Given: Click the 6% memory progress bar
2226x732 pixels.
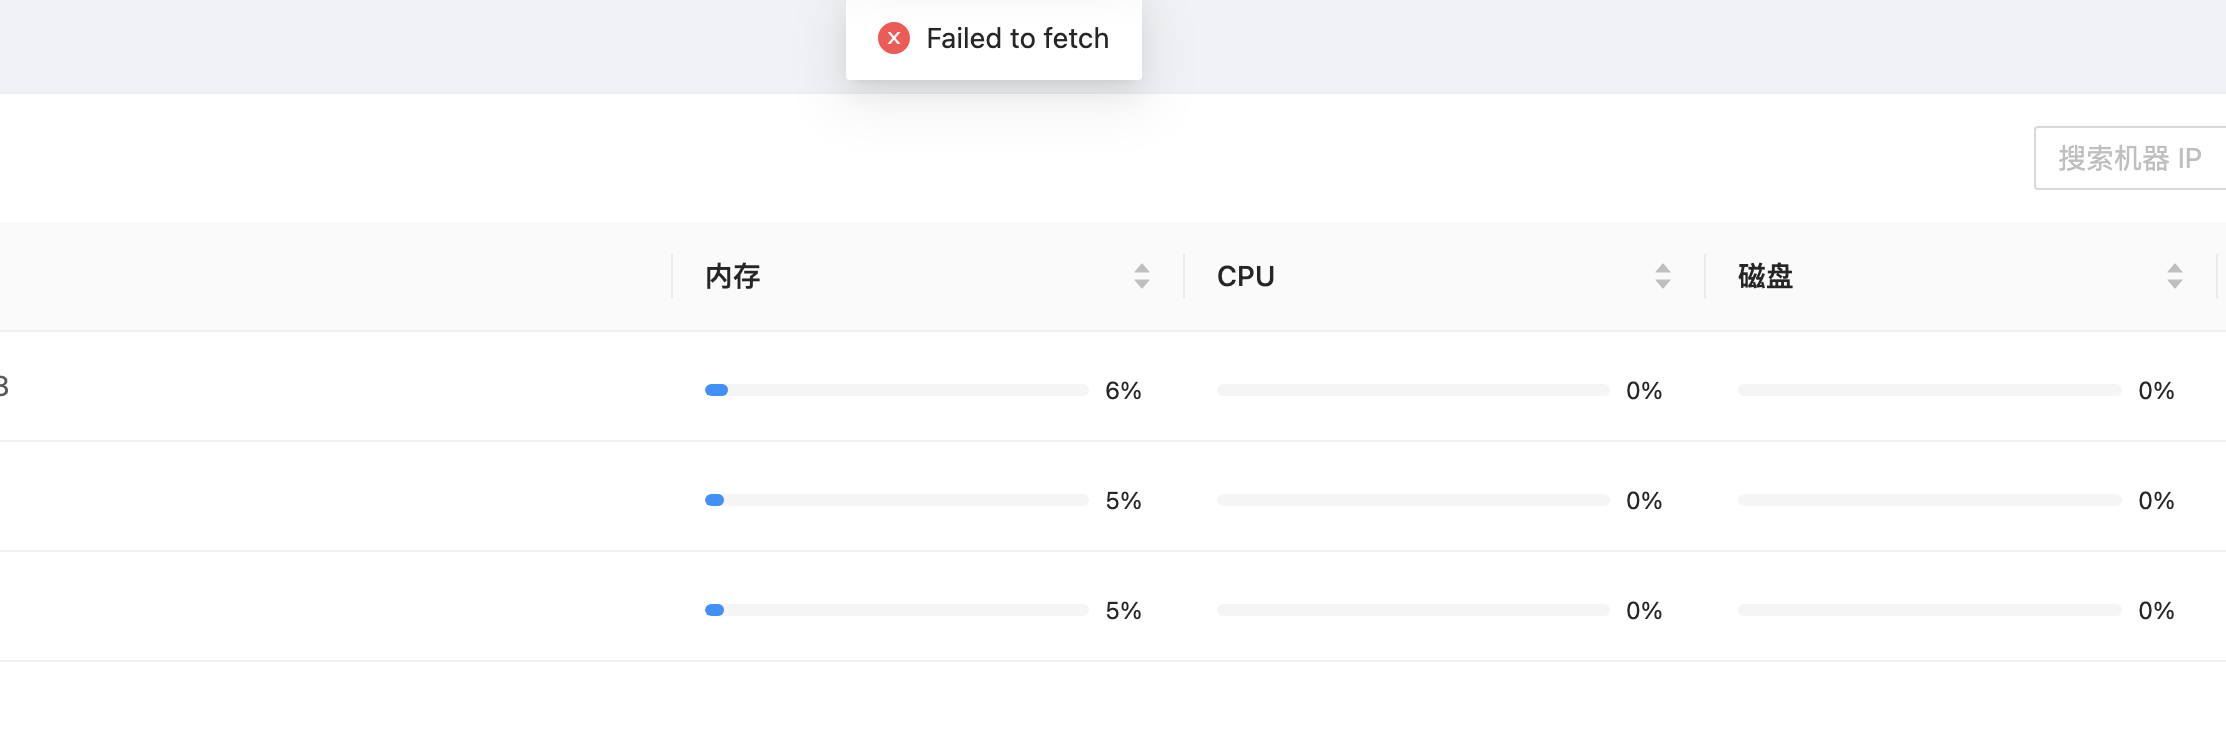Looking at the screenshot, I should [897, 390].
